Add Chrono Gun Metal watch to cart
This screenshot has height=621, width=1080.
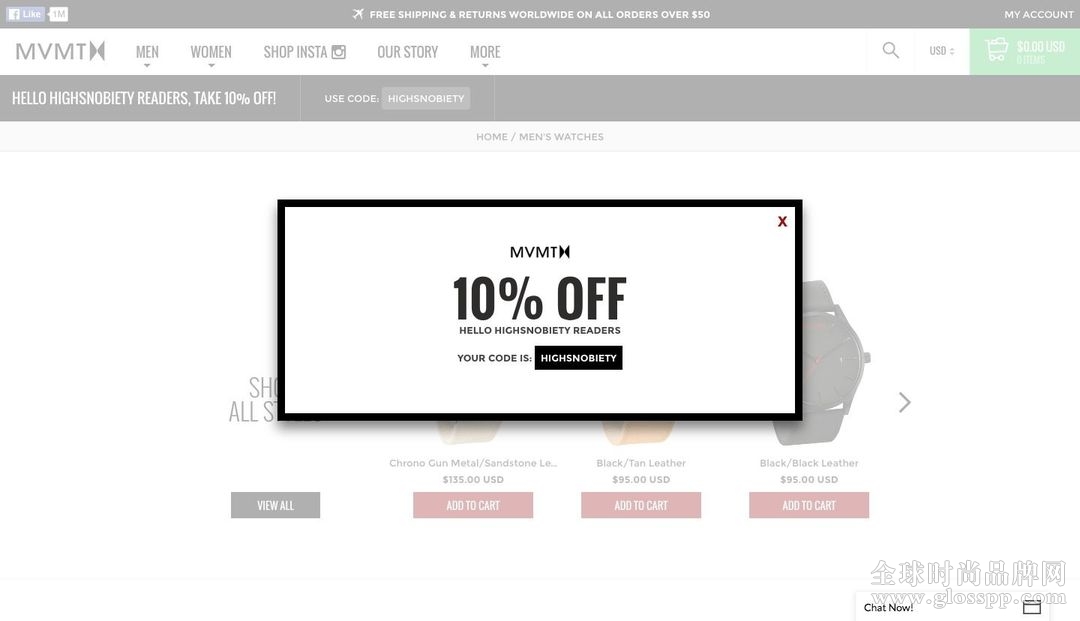coord(473,505)
